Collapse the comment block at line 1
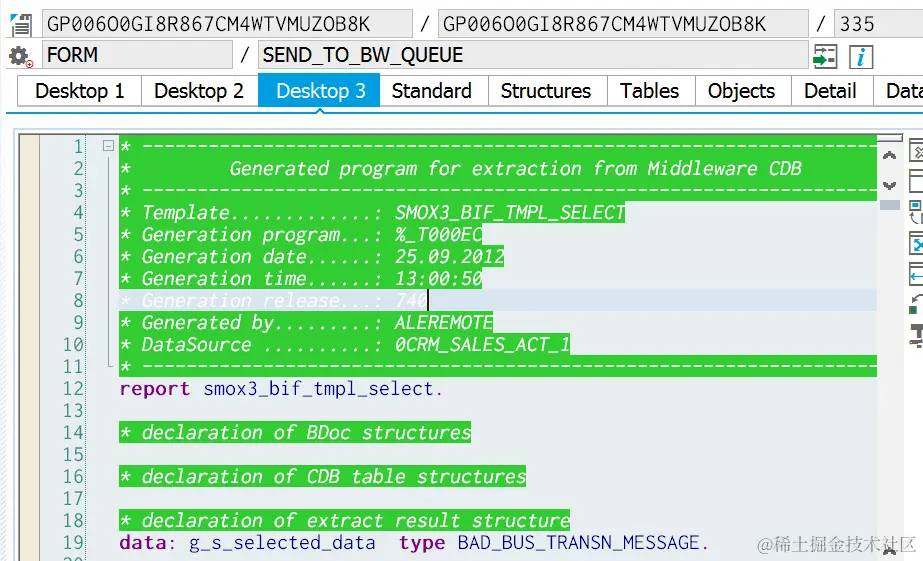Viewport: 923px width, 561px height. click(x=108, y=145)
